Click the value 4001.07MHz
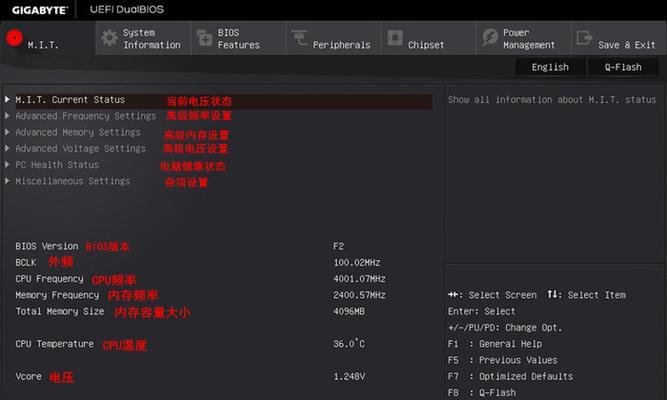 [x=359, y=279]
